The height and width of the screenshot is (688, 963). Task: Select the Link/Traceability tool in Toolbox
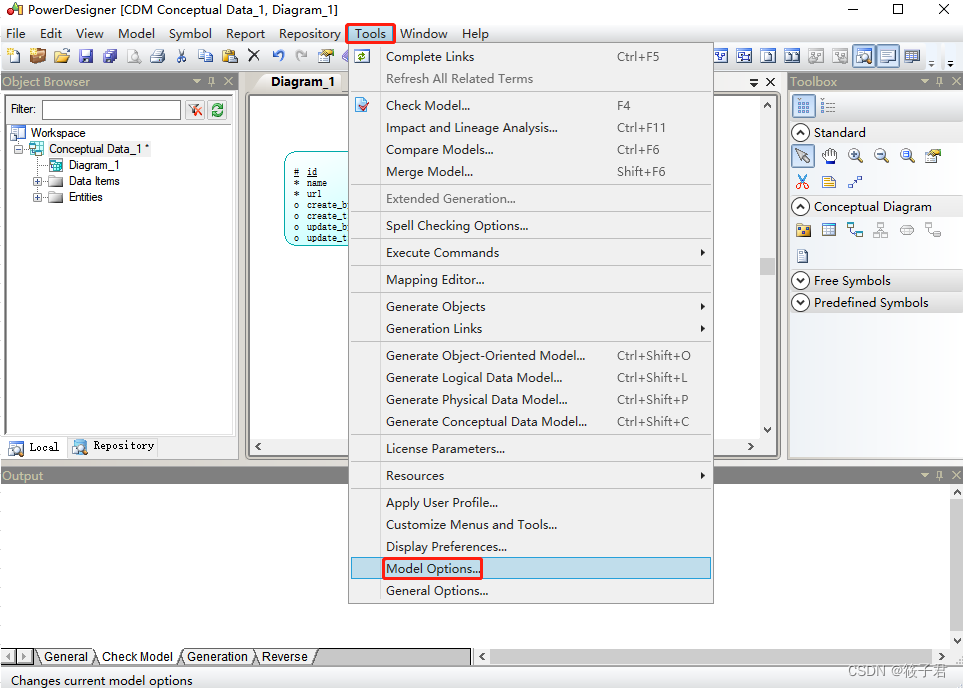(x=855, y=182)
